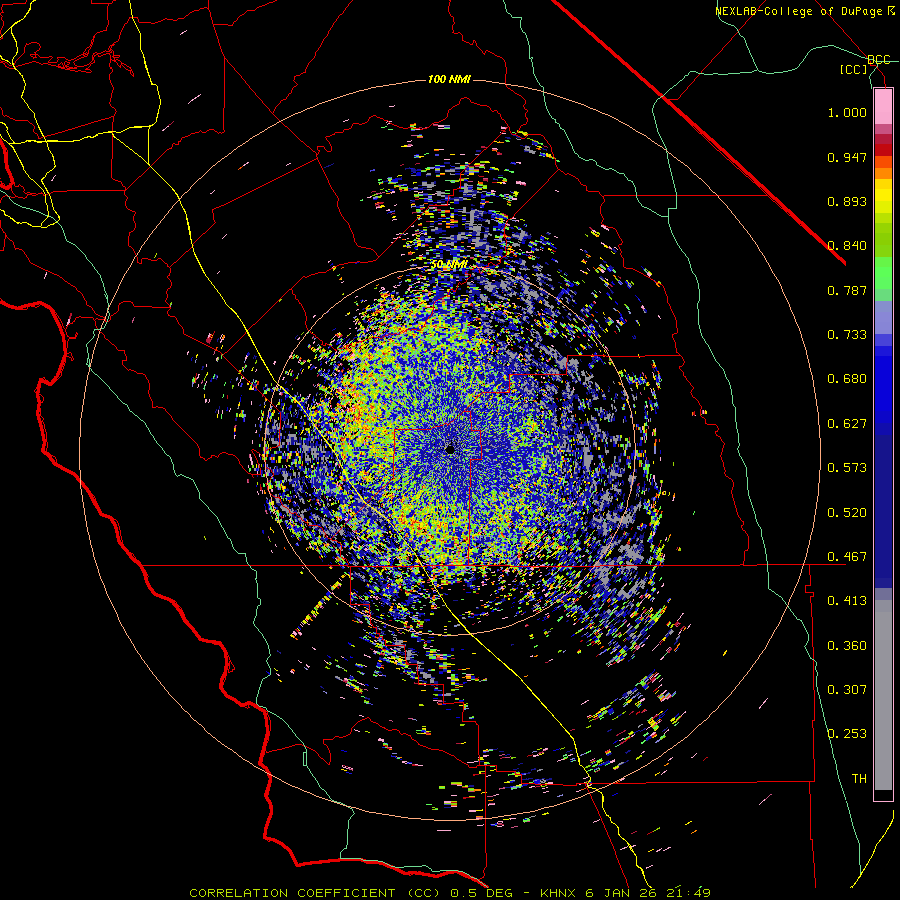The image size is (900, 900).
Task: Click the [CC] legend unit label
Action: coord(853,69)
